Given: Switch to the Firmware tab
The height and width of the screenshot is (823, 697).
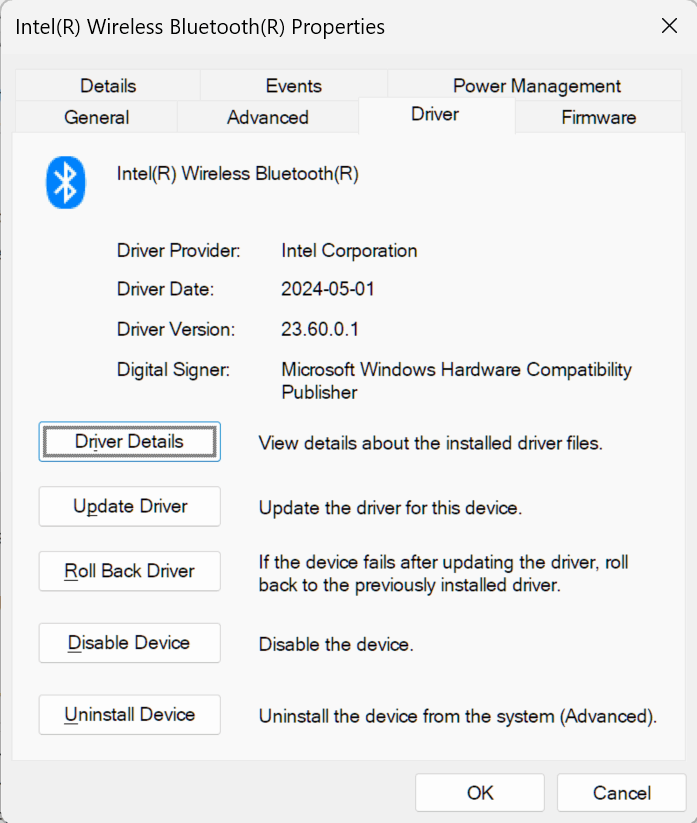Looking at the screenshot, I should (598, 117).
